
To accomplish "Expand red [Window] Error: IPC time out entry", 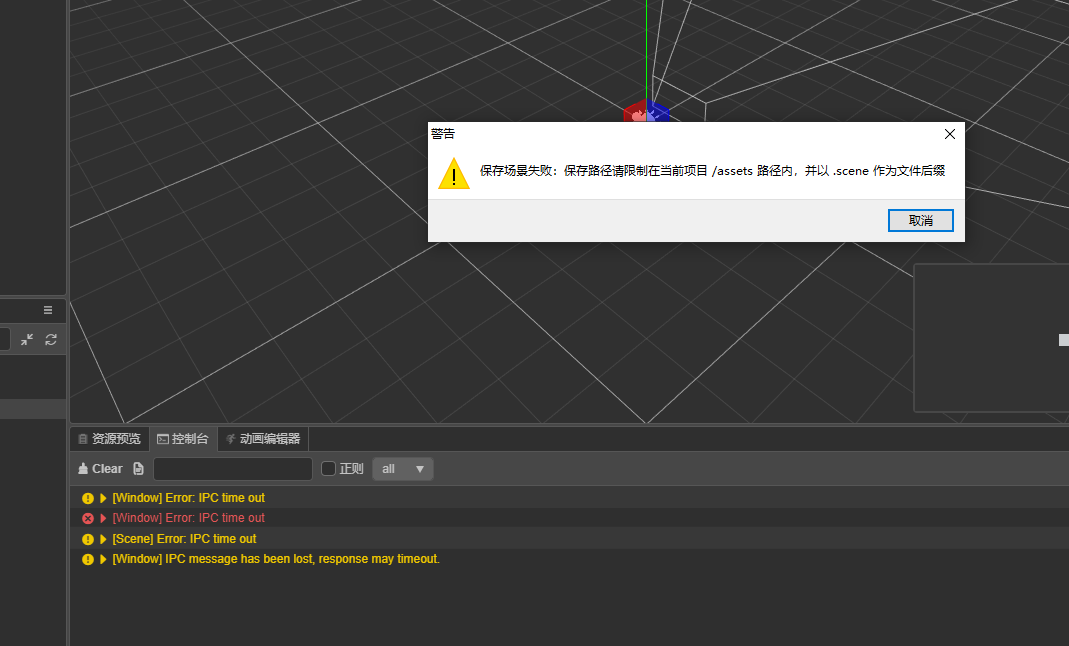I will point(104,519).
